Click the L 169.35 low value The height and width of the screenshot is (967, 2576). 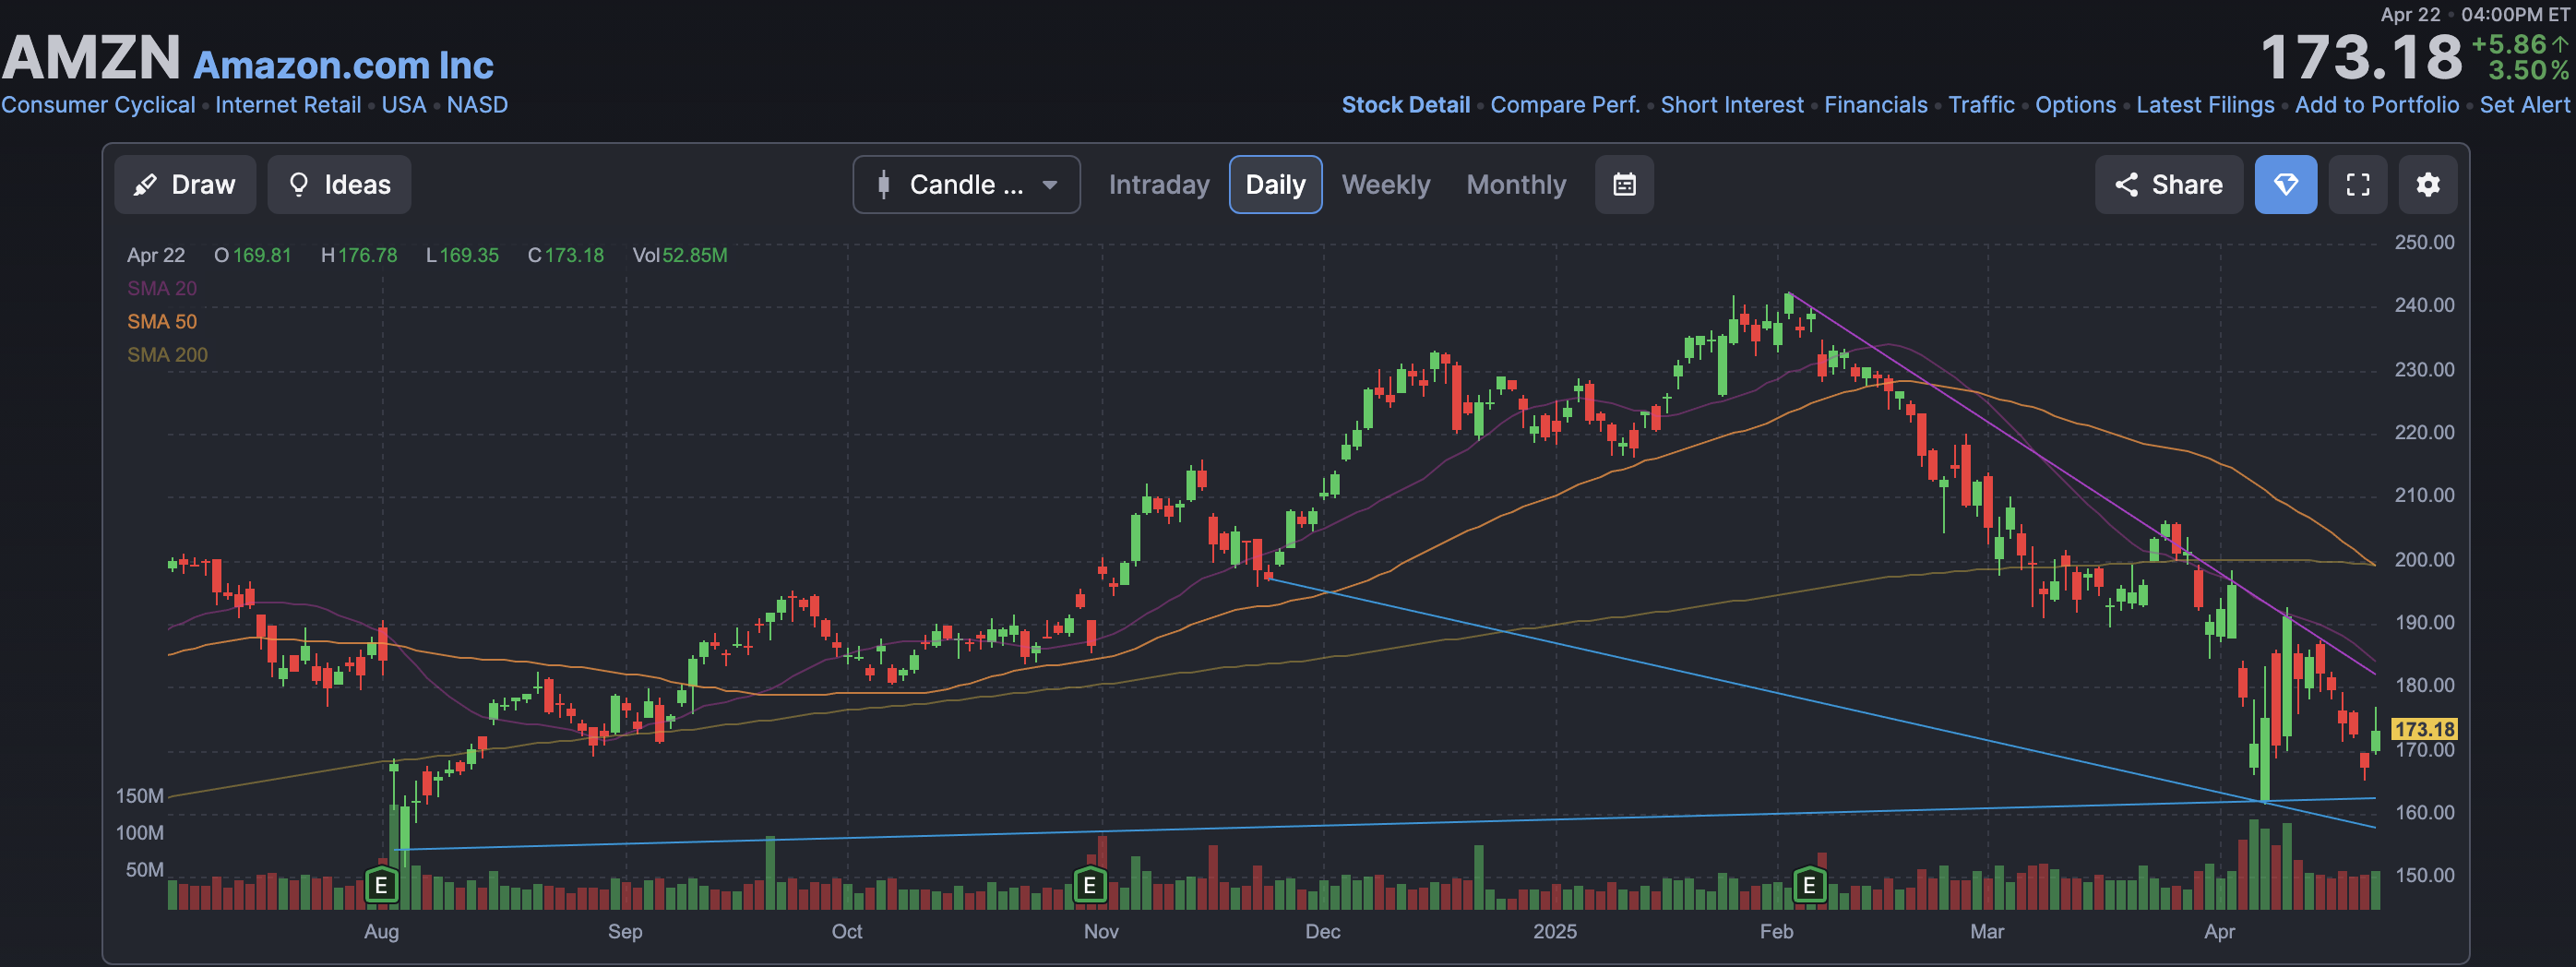pyautogui.click(x=462, y=255)
